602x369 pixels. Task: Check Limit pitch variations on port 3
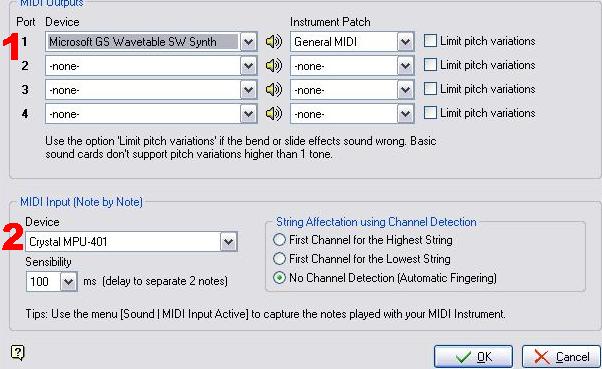click(430, 89)
